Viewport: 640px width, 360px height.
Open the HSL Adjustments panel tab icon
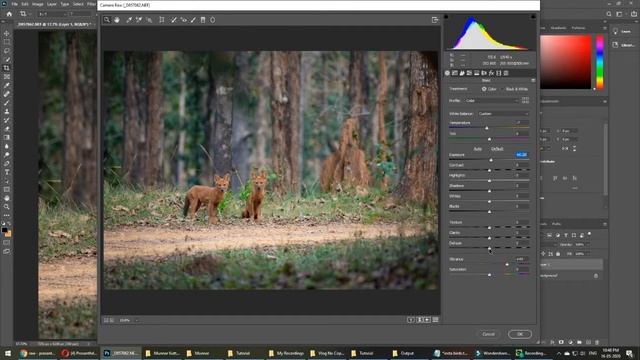(469, 73)
